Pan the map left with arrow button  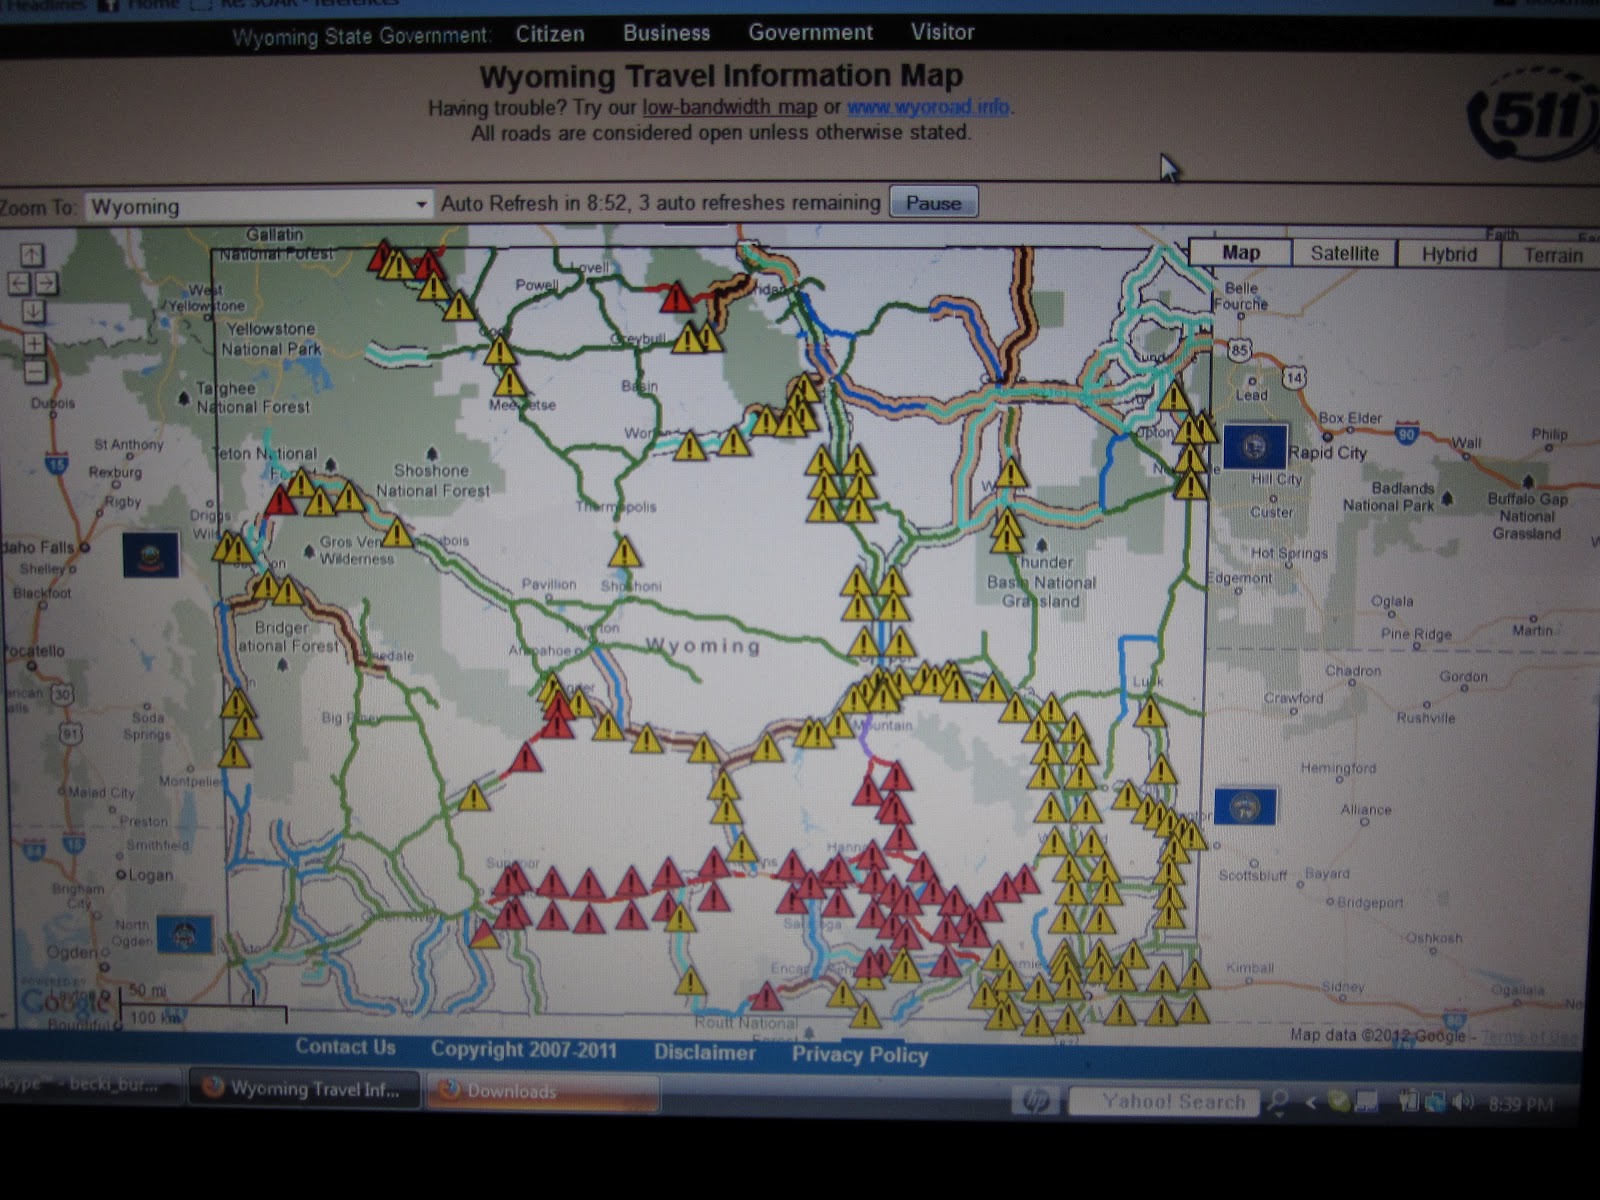click(19, 283)
